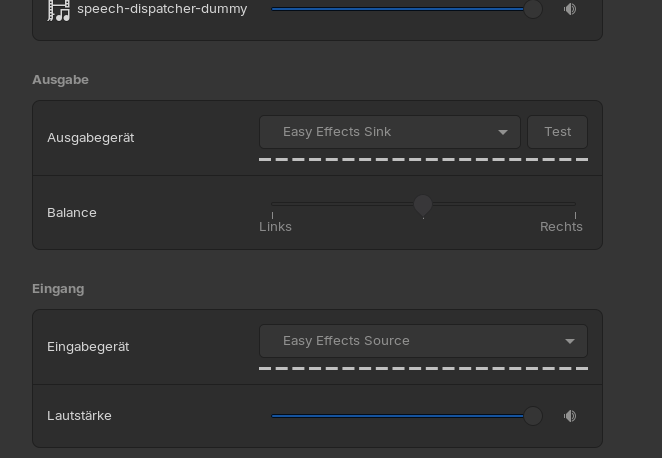
Task: Click the input level meter below Eingabegerät
Action: pos(423,368)
